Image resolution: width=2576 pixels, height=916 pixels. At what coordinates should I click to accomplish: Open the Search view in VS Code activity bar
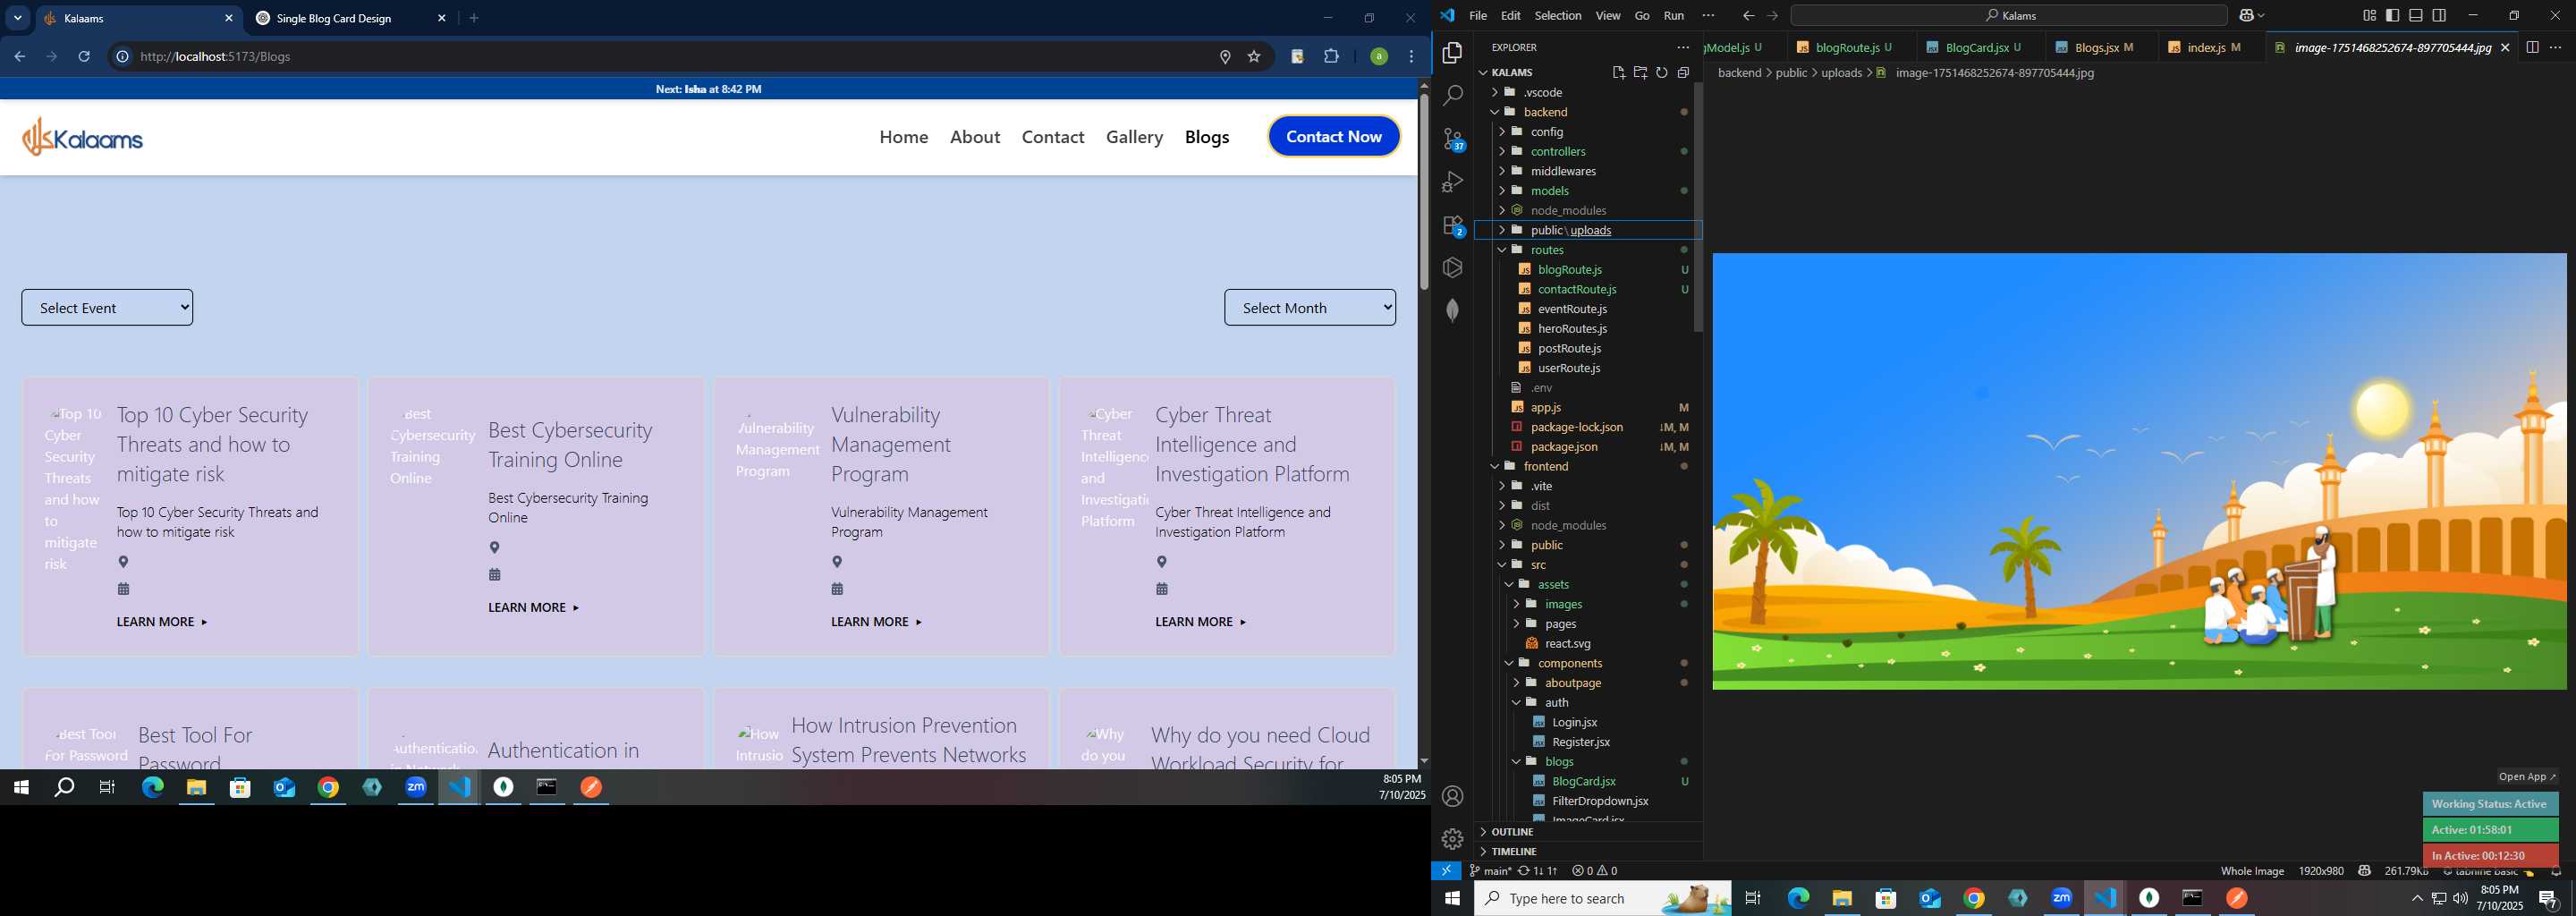pos(1453,95)
